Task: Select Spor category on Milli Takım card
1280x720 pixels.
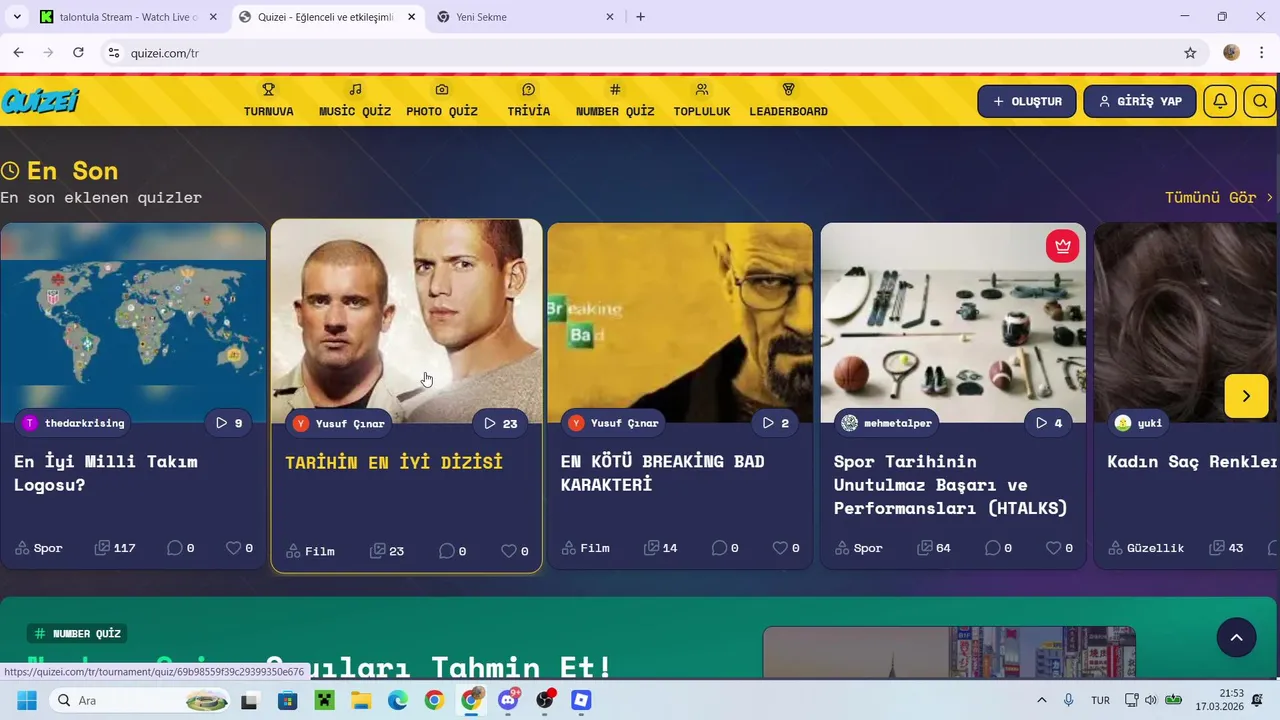Action: (39, 548)
